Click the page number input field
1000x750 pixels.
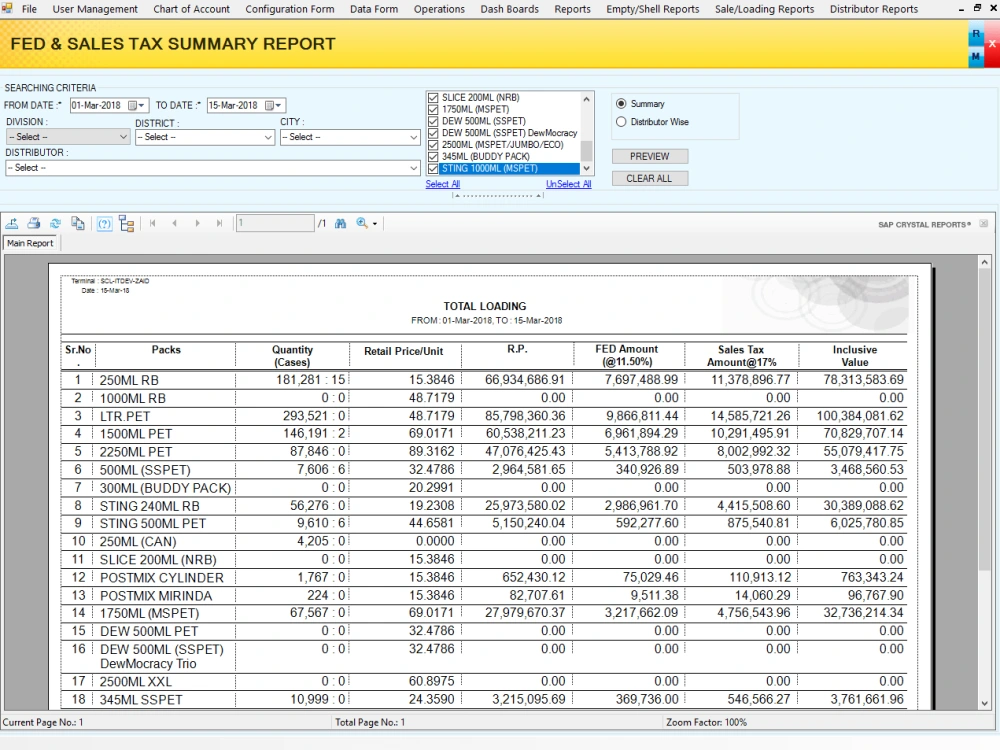pos(275,223)
